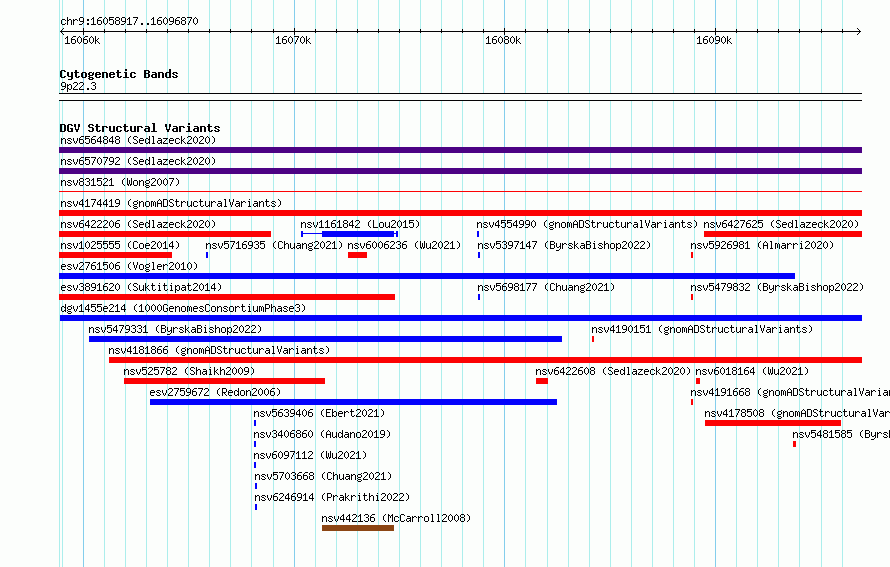Screen dimensions: 890x567
Task: Select the blue bar under esv2761506
Action: click(427, 276)
